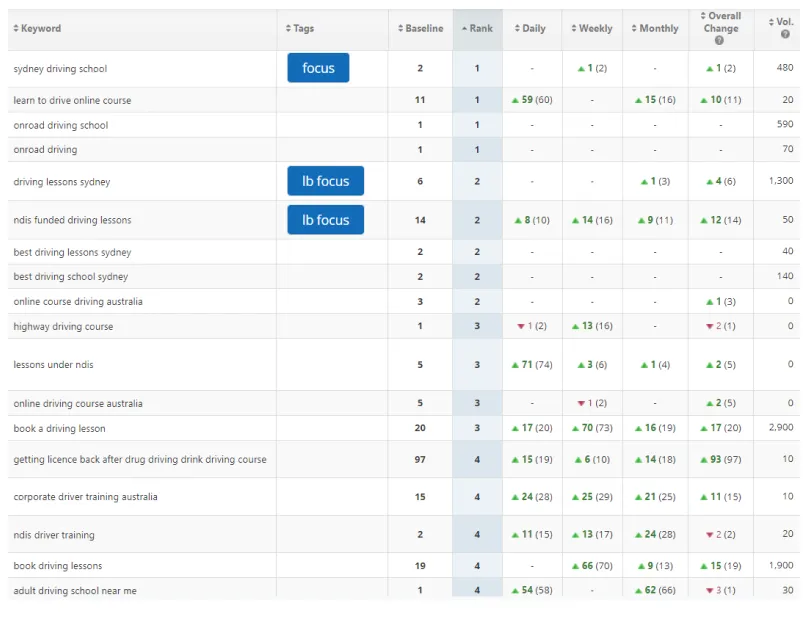This screenshot has width=810, height=617.
Task: Select keyword 'sydney driving school'
Action: pyautogui.click(x=60, y=69)
